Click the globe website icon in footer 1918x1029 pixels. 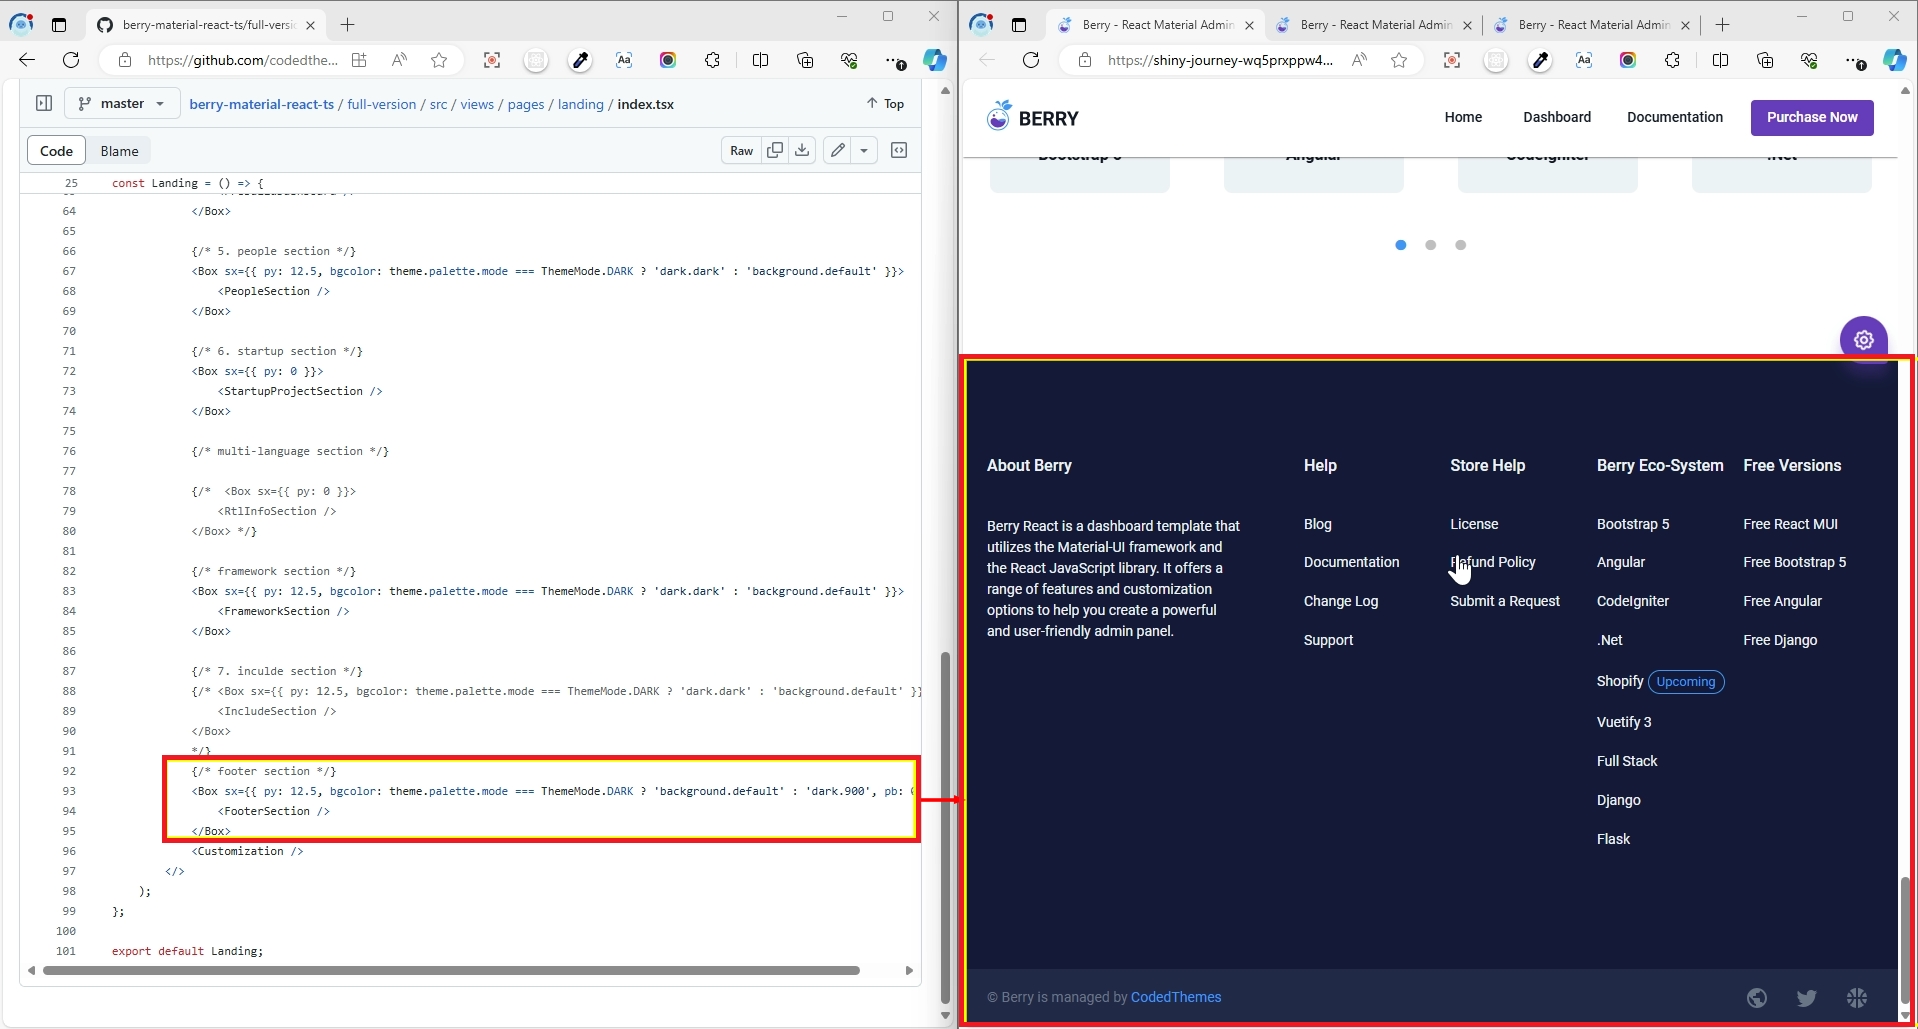pos(1756,998)
